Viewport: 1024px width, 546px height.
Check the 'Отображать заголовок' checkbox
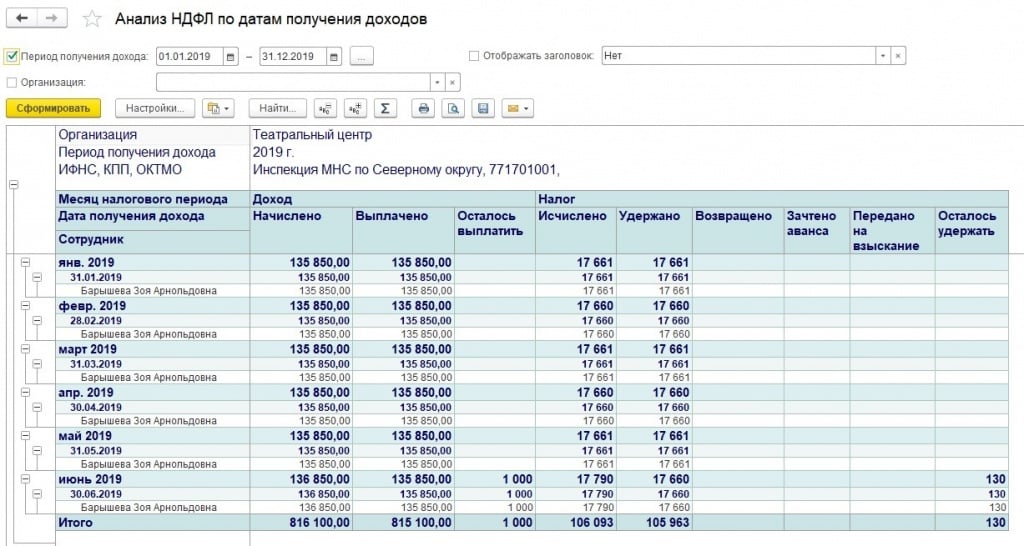click(474, 56)
